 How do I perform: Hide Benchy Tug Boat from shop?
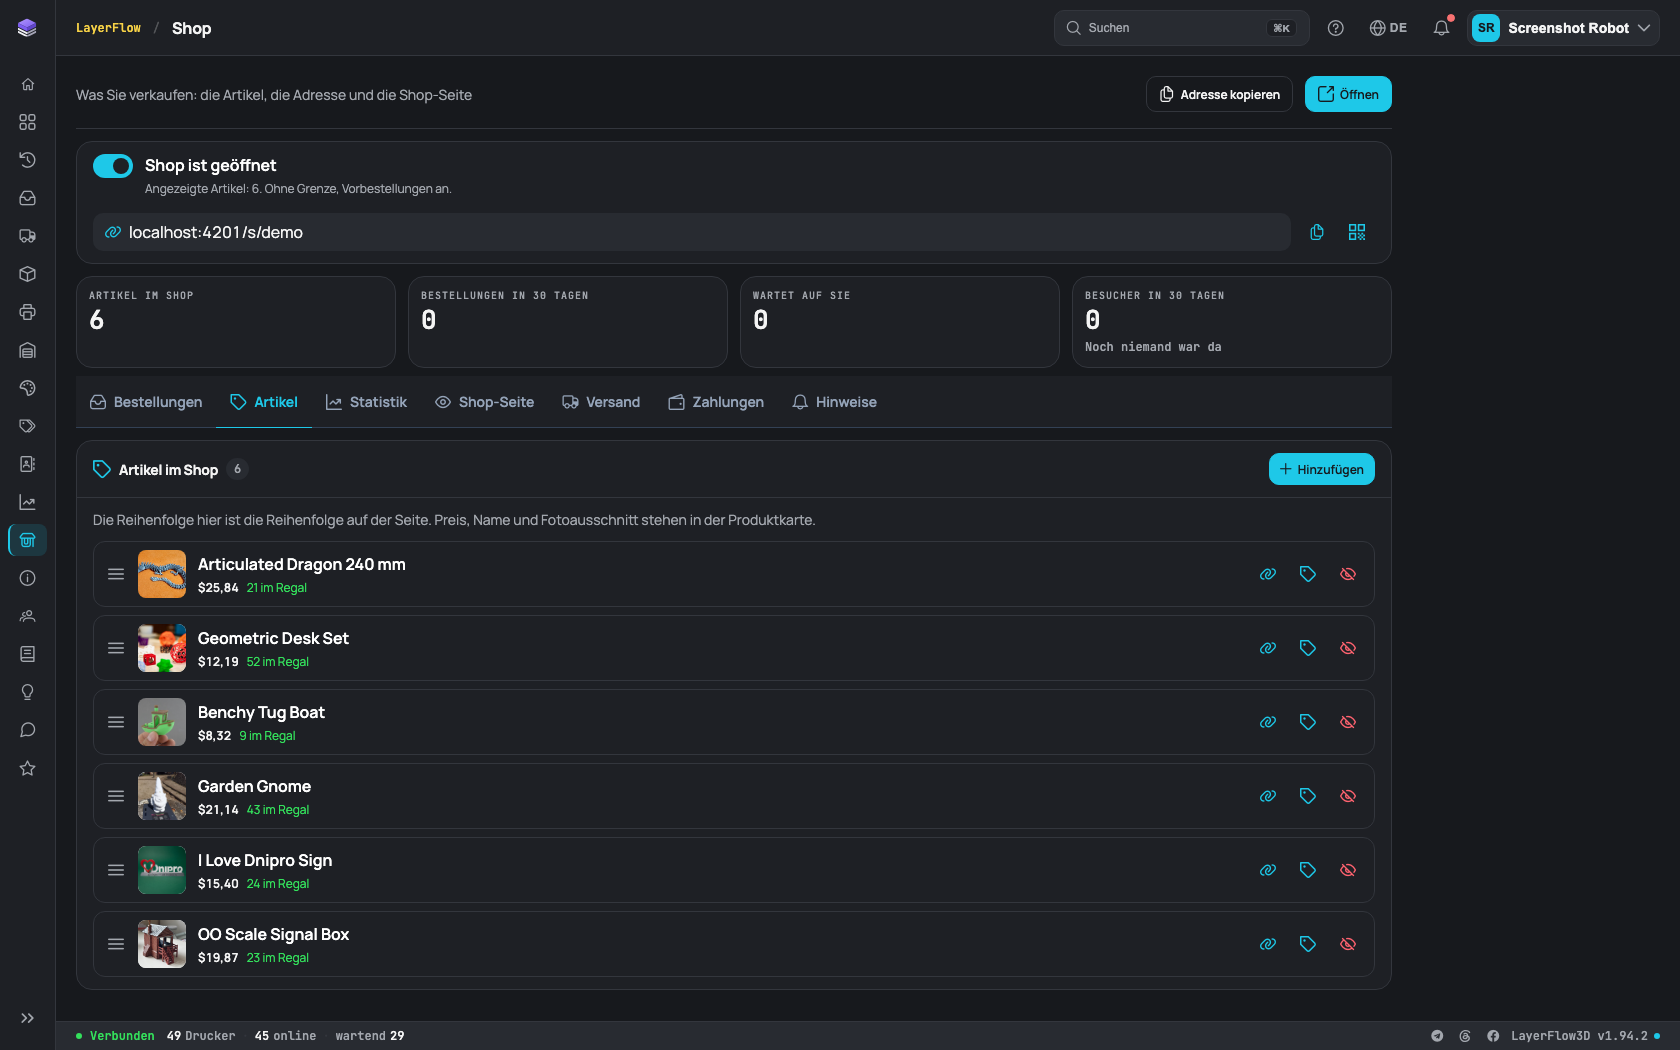point(1348,722)
